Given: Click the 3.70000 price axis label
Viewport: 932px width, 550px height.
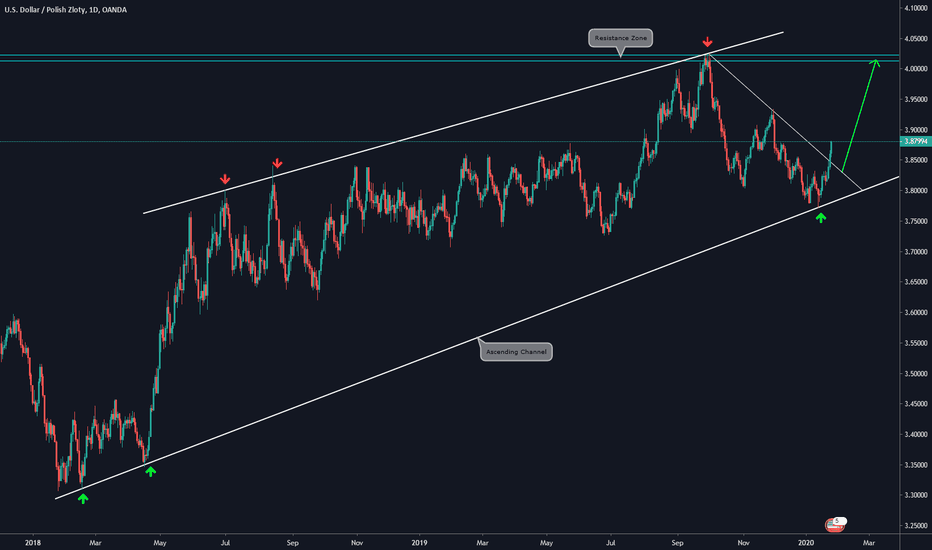Looking at the screenshot, I should (916, 252).
